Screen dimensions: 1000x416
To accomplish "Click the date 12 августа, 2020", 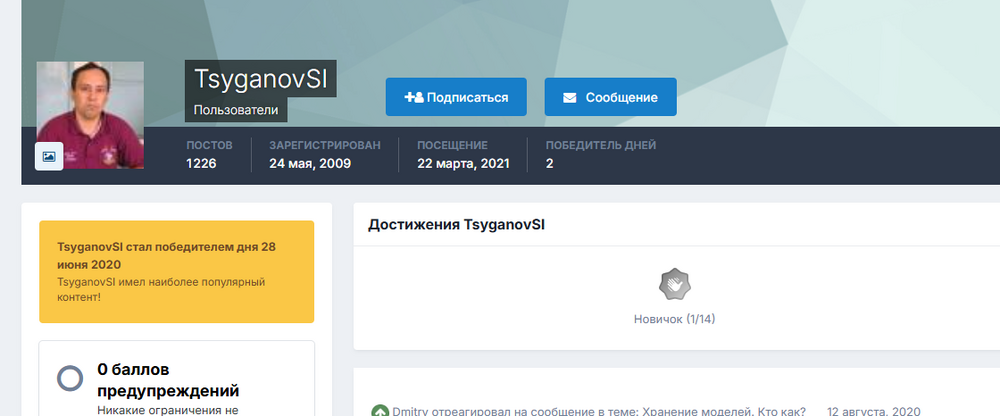I will pos(876,411).
